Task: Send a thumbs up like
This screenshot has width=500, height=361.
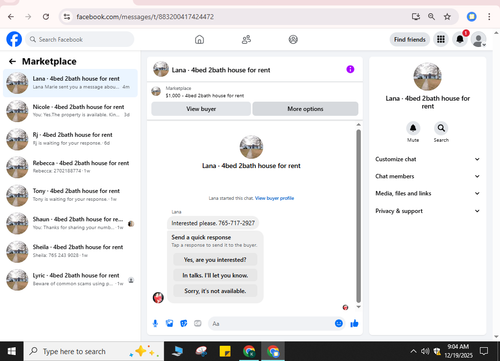Action: point(354,323)
